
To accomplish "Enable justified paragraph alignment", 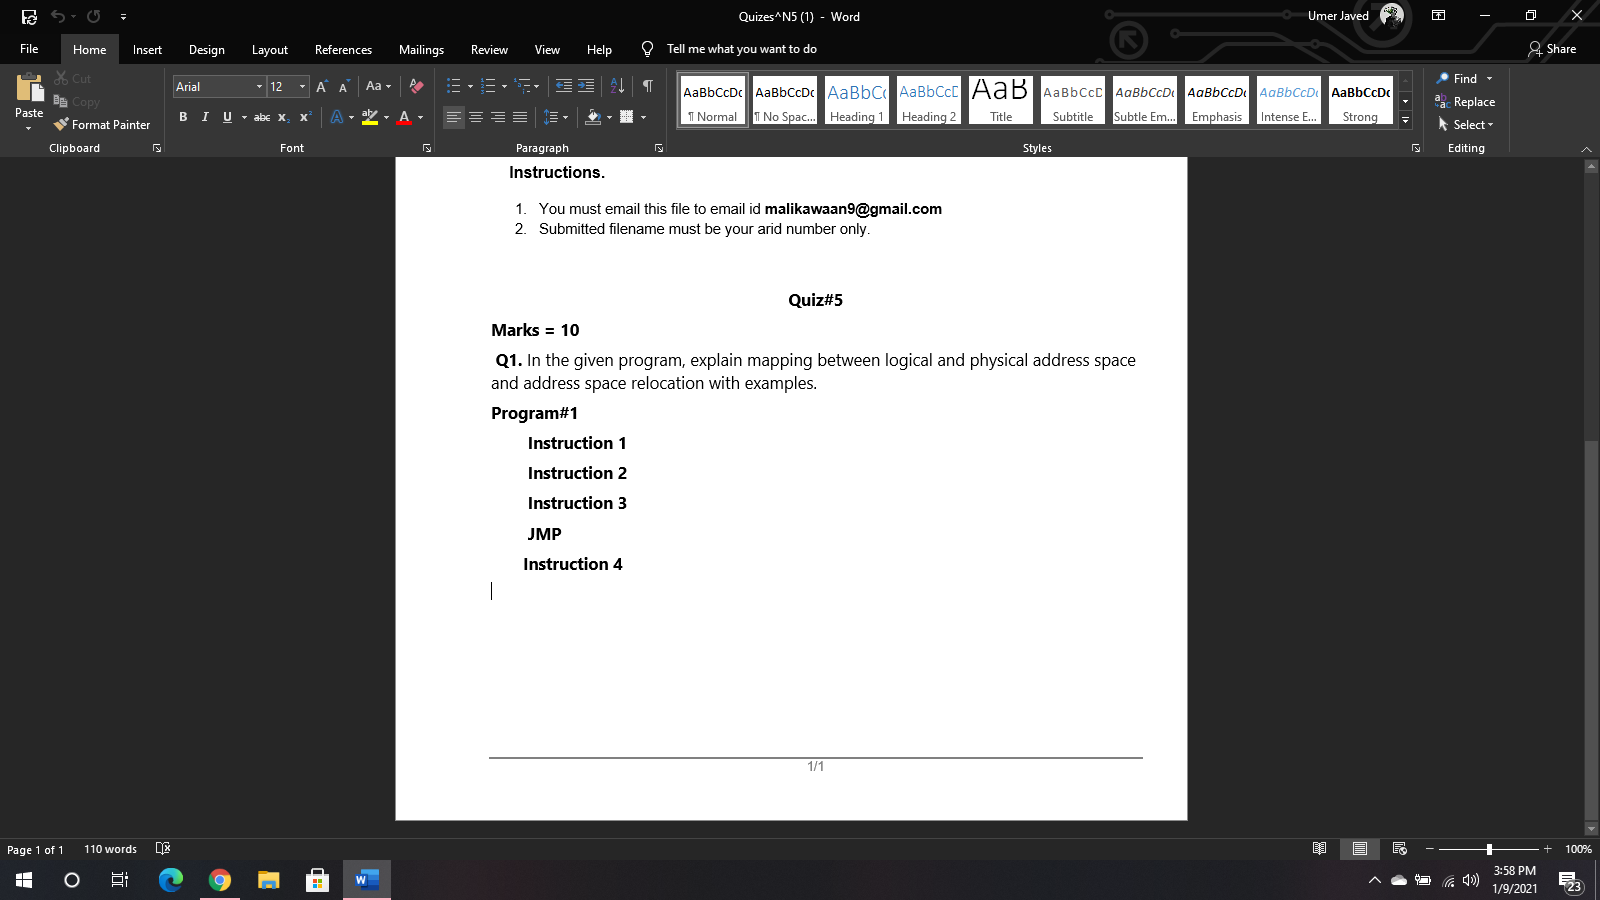I will tap(519, 117).
